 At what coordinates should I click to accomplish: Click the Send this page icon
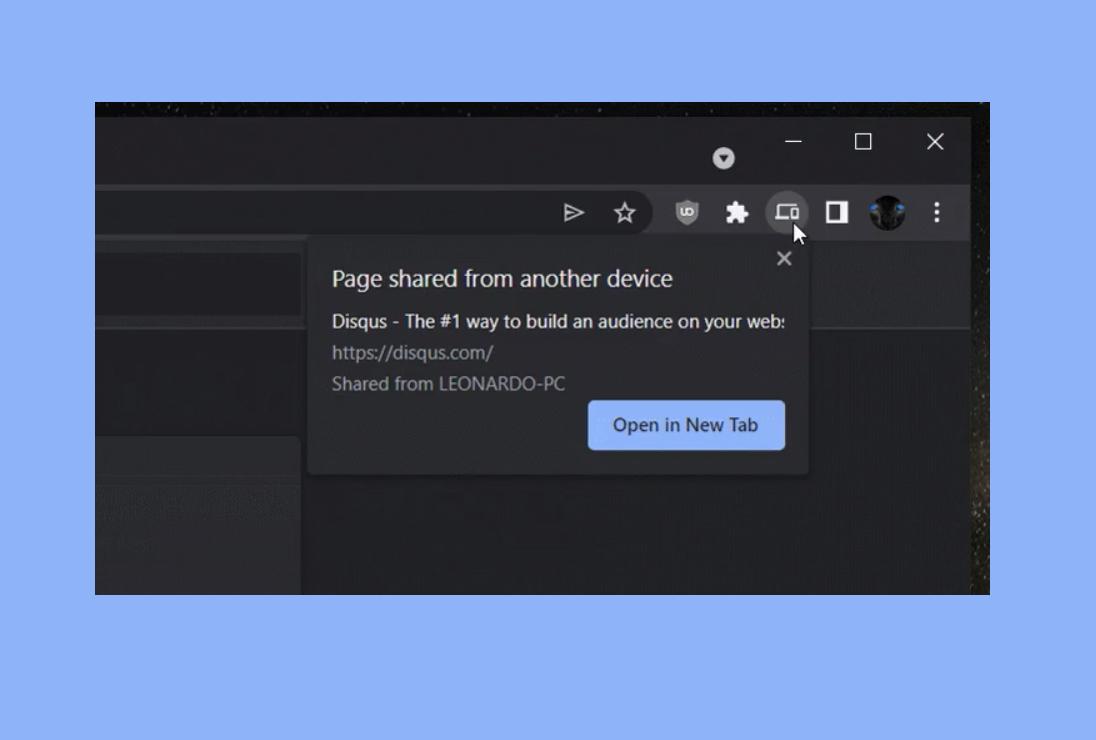[x=575, y=212]
